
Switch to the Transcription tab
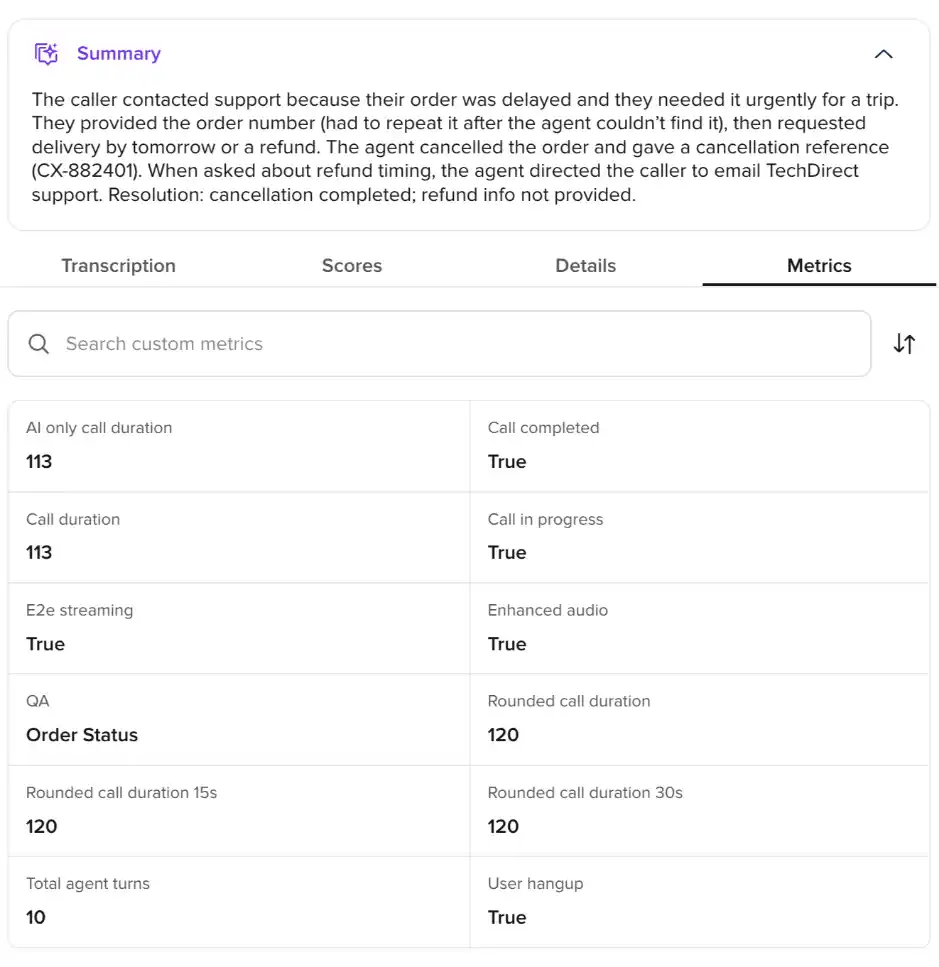coord(118,266)
